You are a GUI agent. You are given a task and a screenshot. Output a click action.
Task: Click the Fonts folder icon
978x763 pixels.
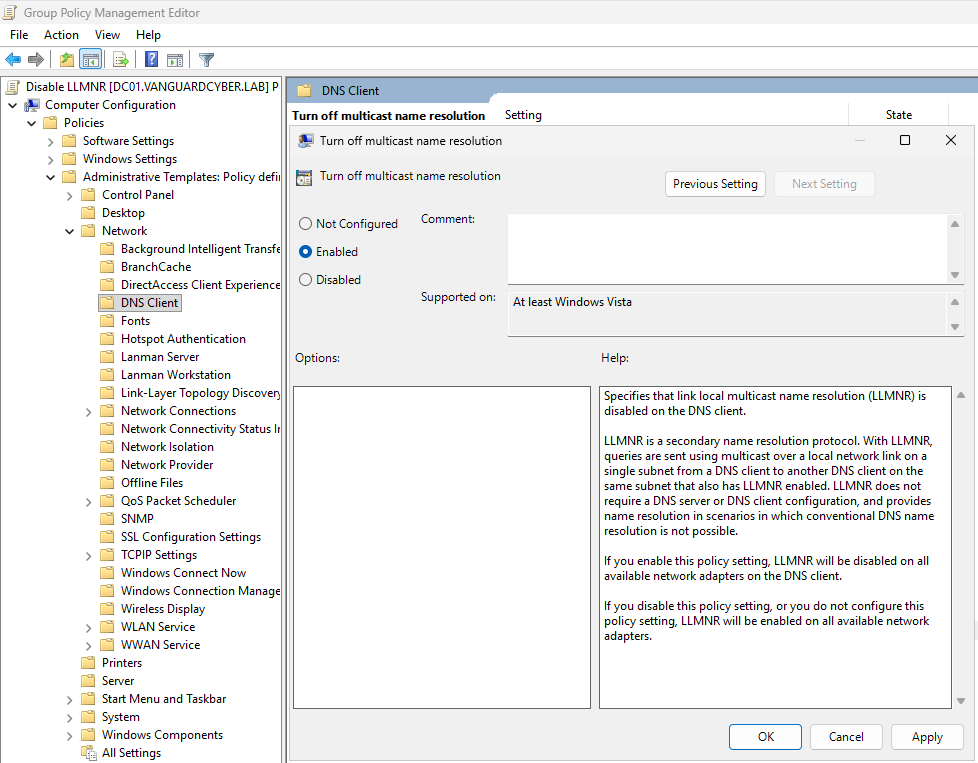pos(107,321)
